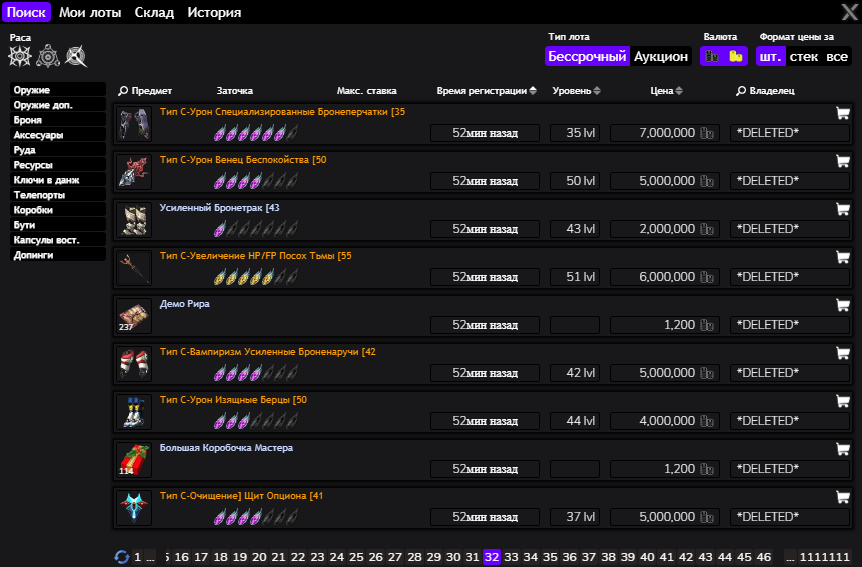The height and width of the screenshot is (567, 862).
Task: Set price format to стек
Action: [804, 56]
